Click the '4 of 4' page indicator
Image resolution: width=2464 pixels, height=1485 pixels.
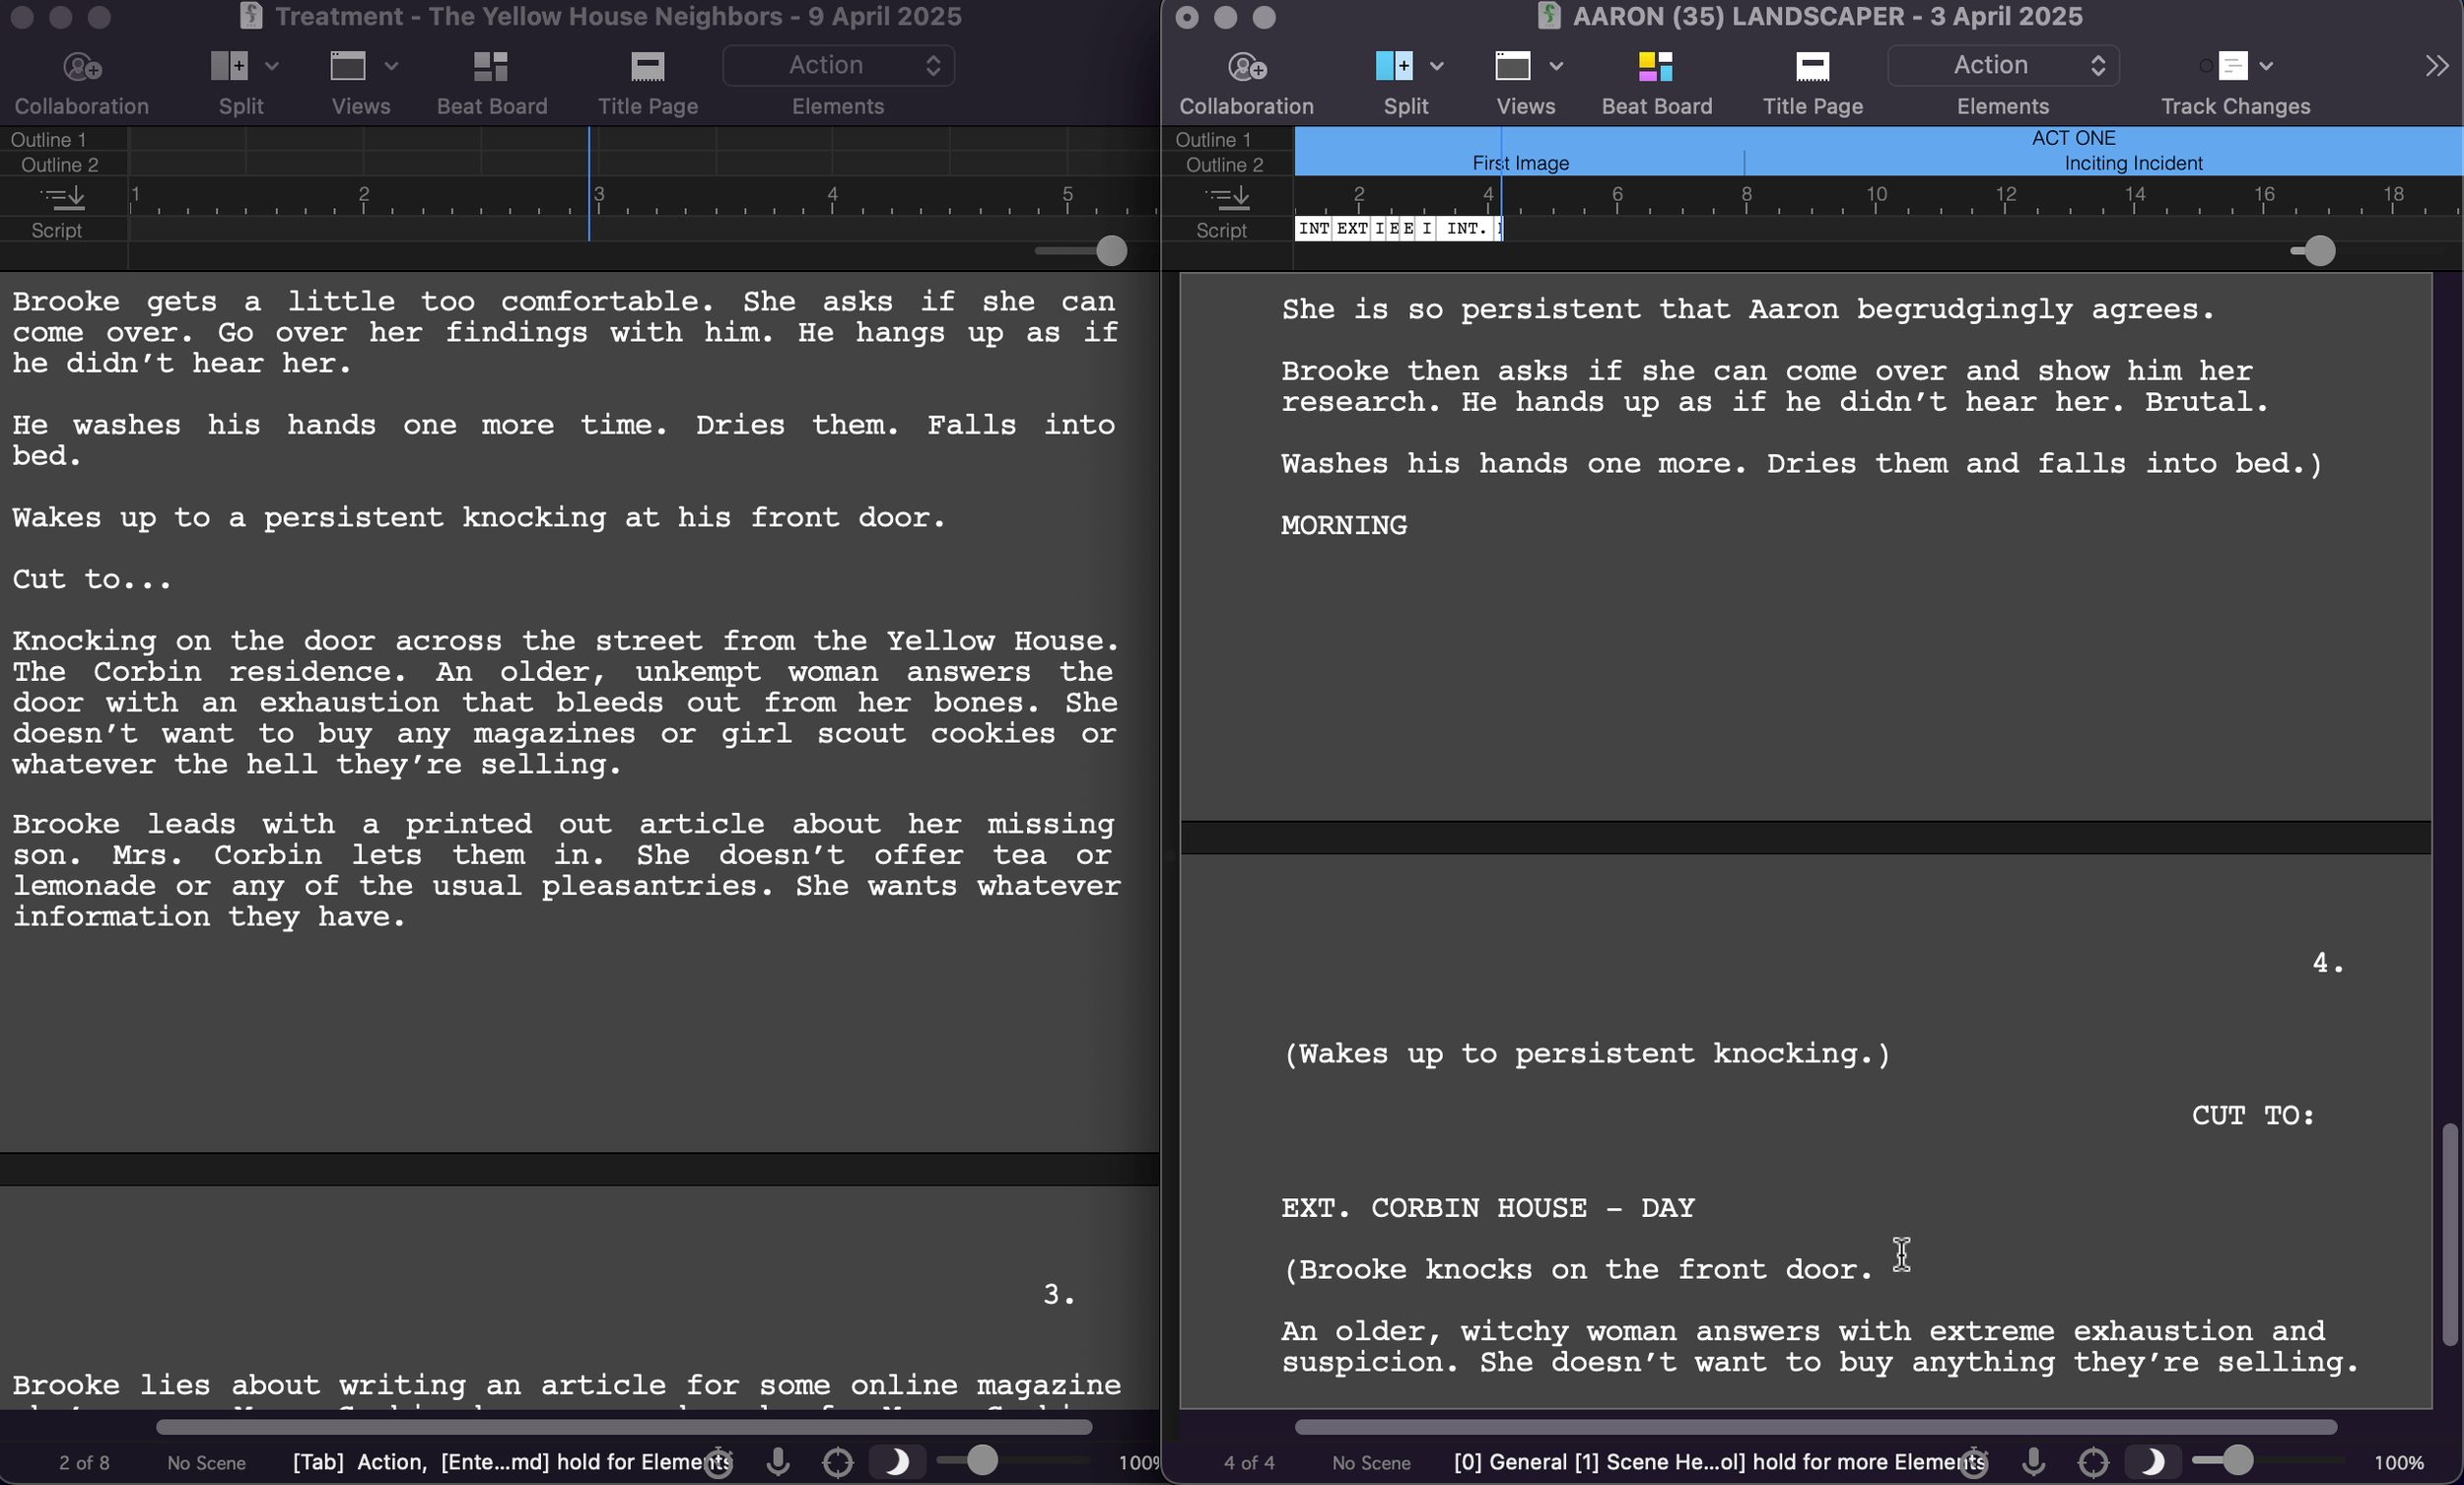(1248, 1462)
